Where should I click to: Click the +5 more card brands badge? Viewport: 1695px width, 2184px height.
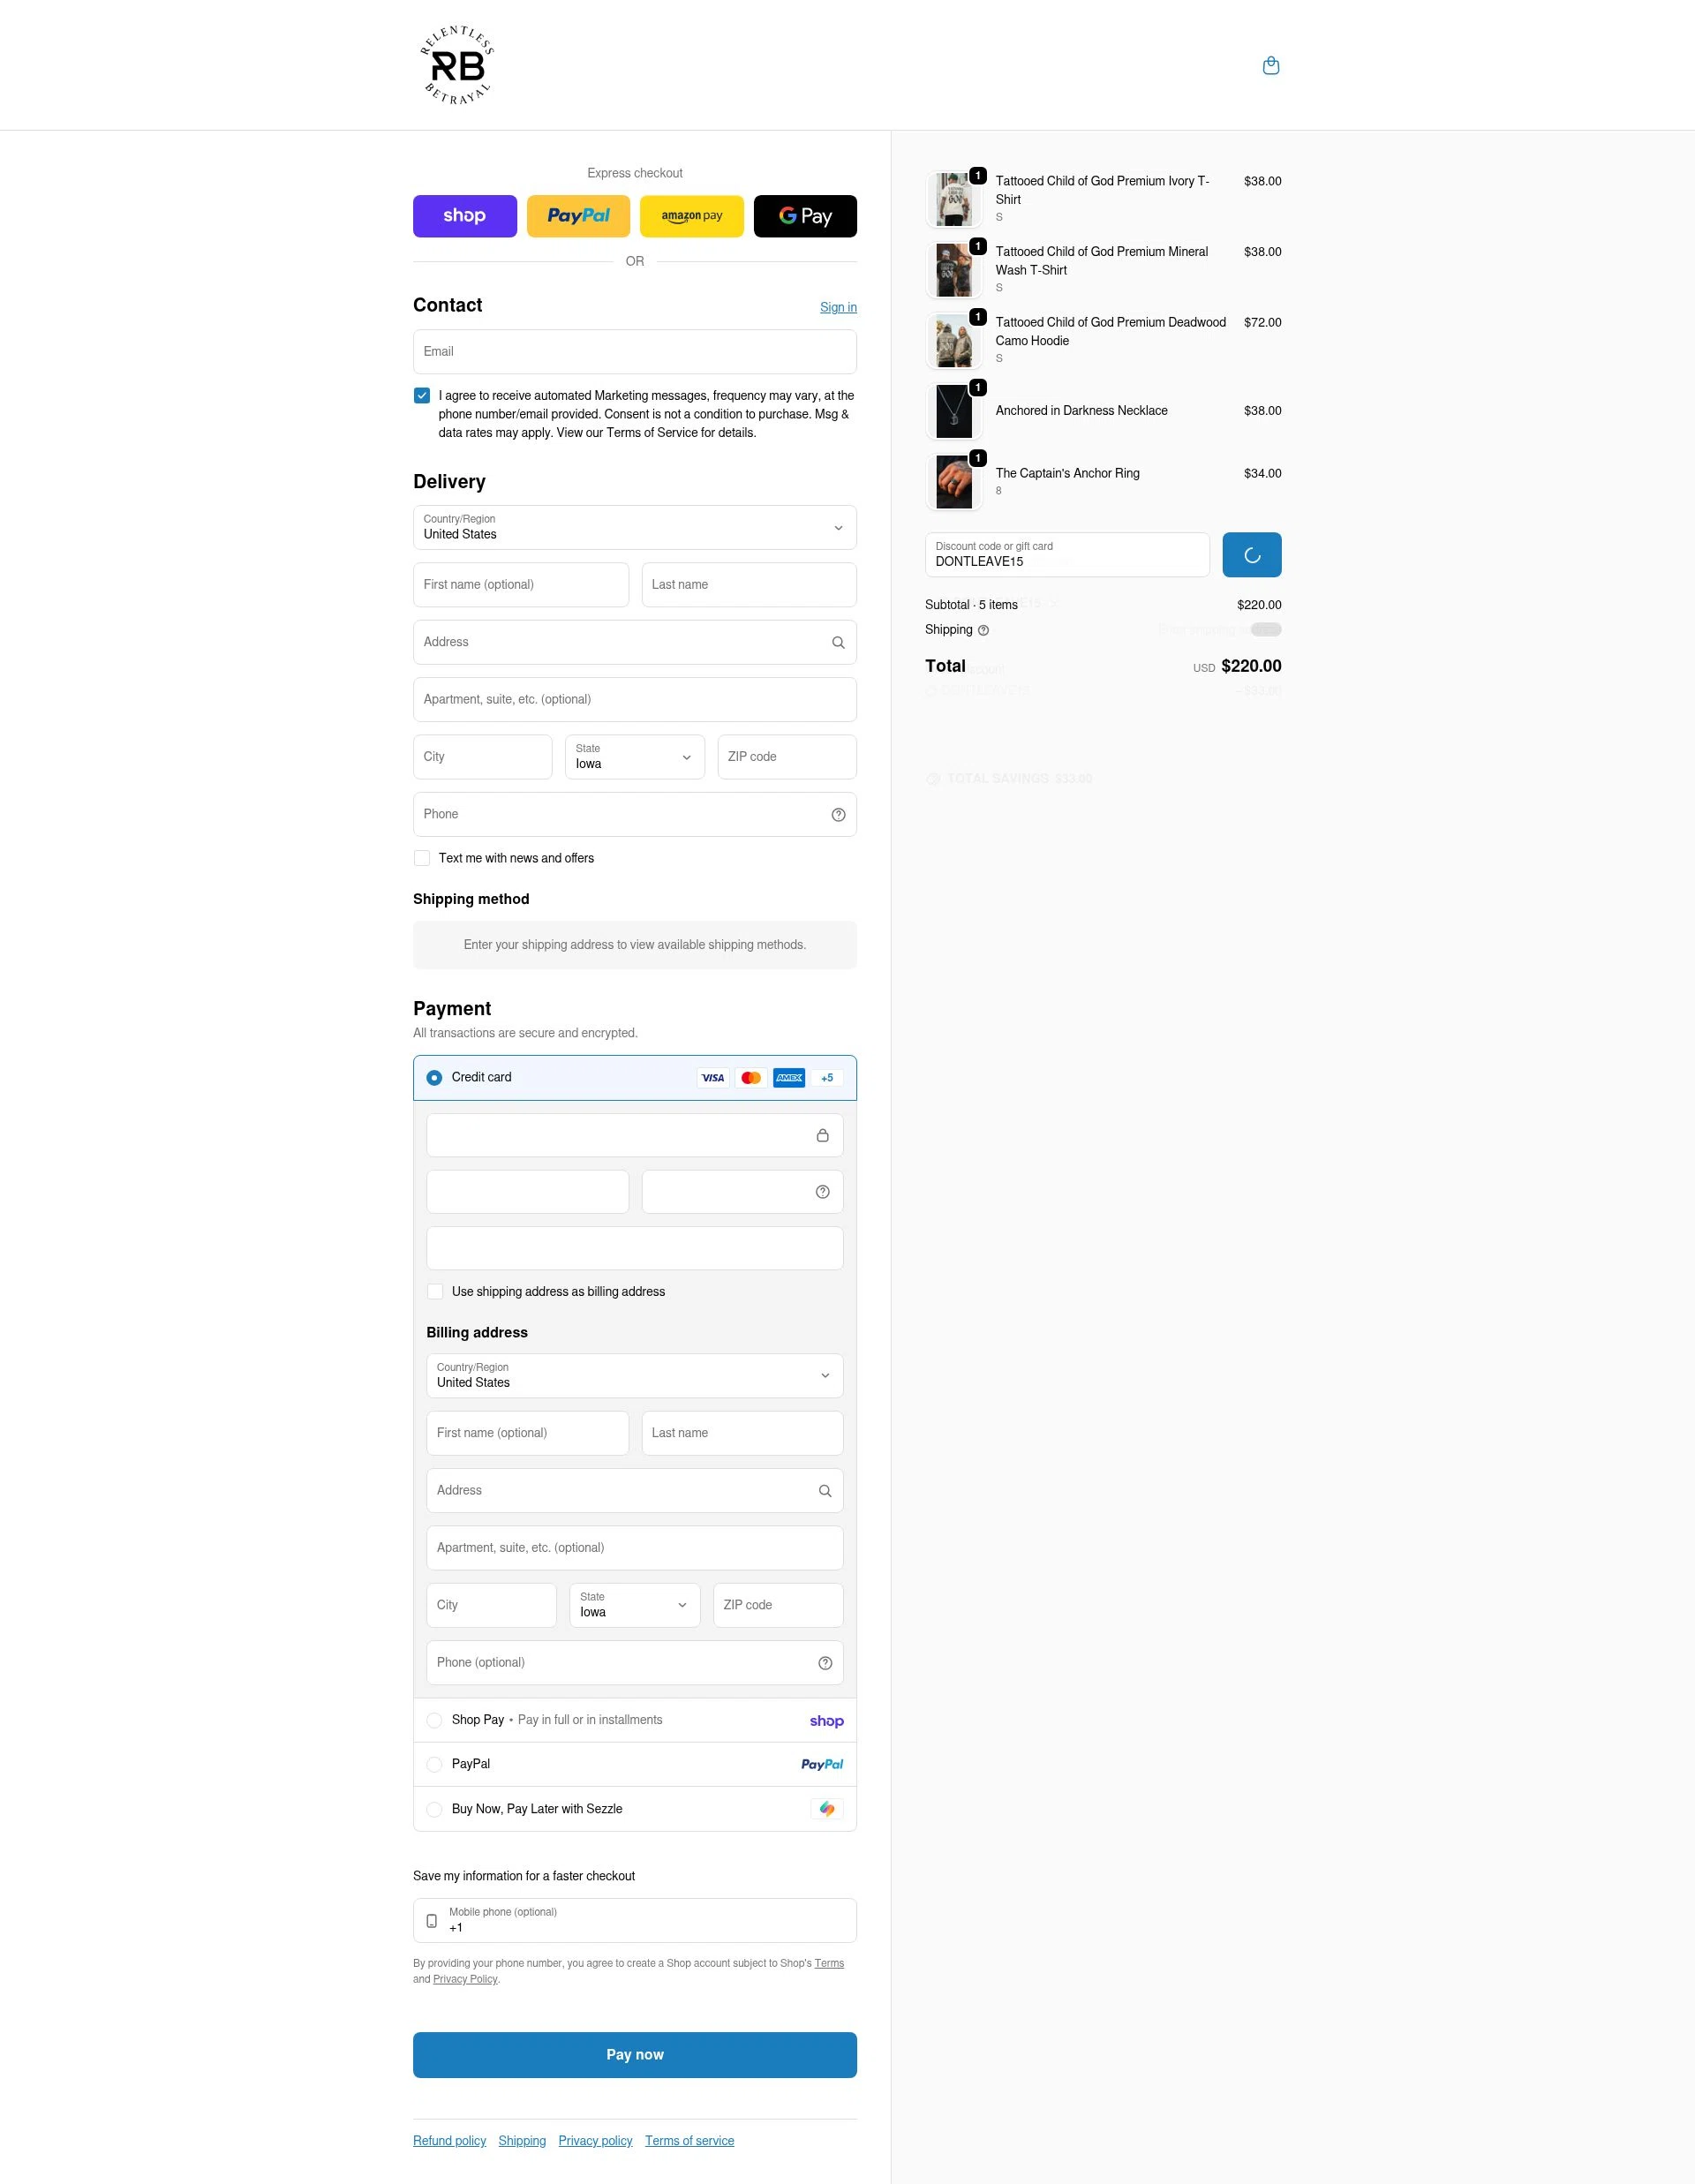click(826, 1078)
